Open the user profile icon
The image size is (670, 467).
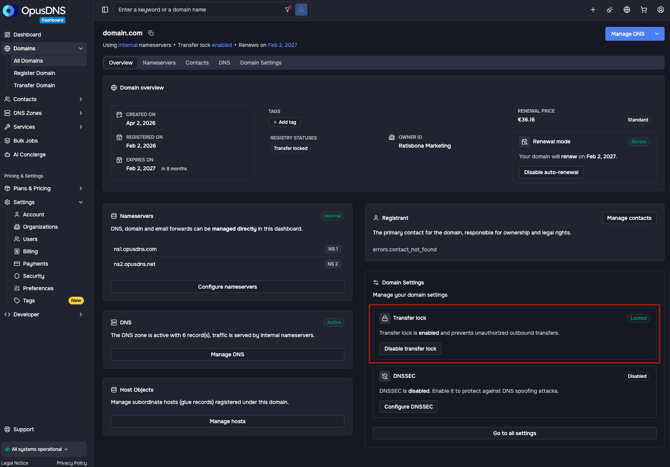tap(660, 9)
